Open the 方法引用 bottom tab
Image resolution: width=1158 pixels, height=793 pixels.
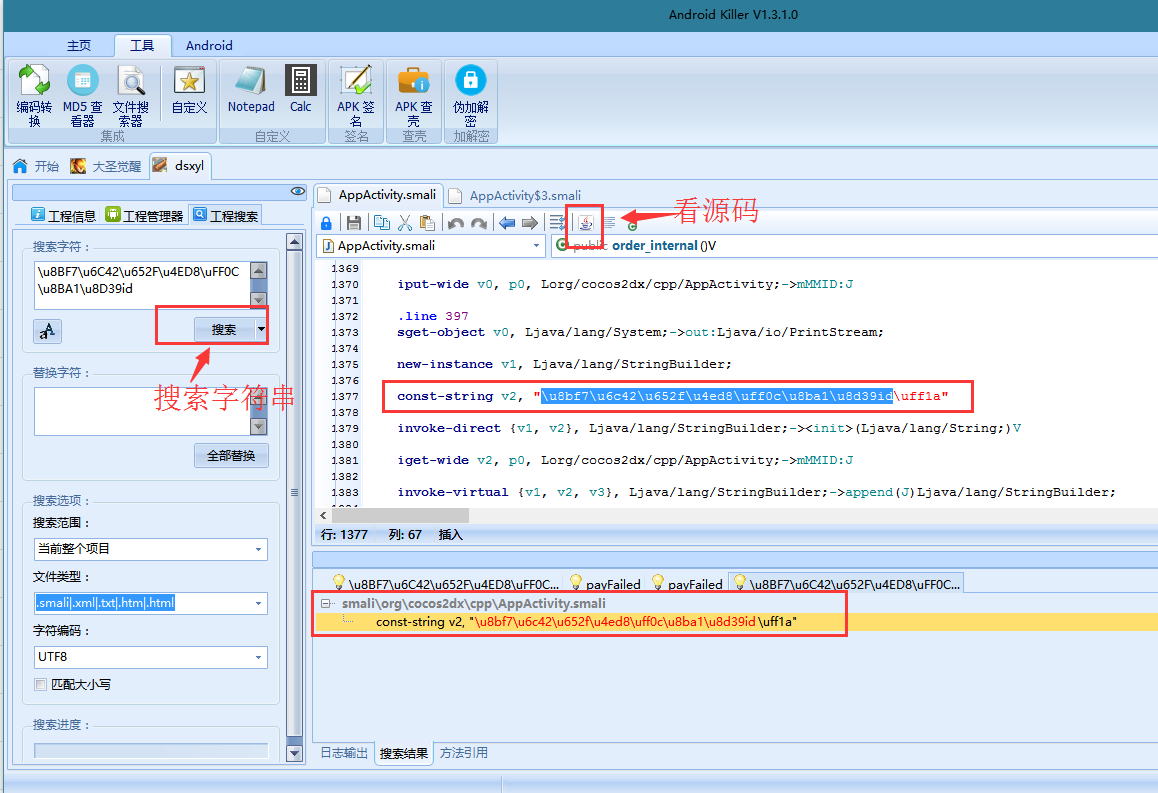click(464, 752)
